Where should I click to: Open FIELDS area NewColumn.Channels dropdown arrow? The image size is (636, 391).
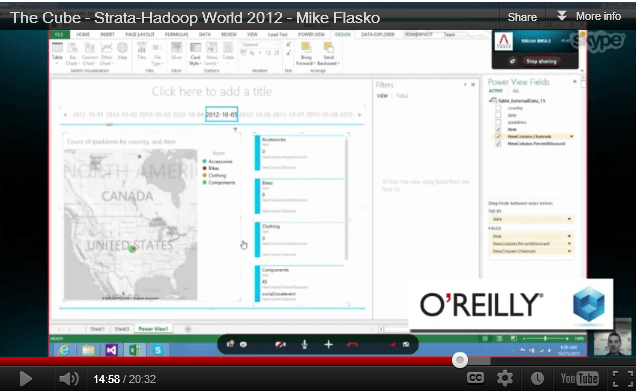click(x=569, y=251)
